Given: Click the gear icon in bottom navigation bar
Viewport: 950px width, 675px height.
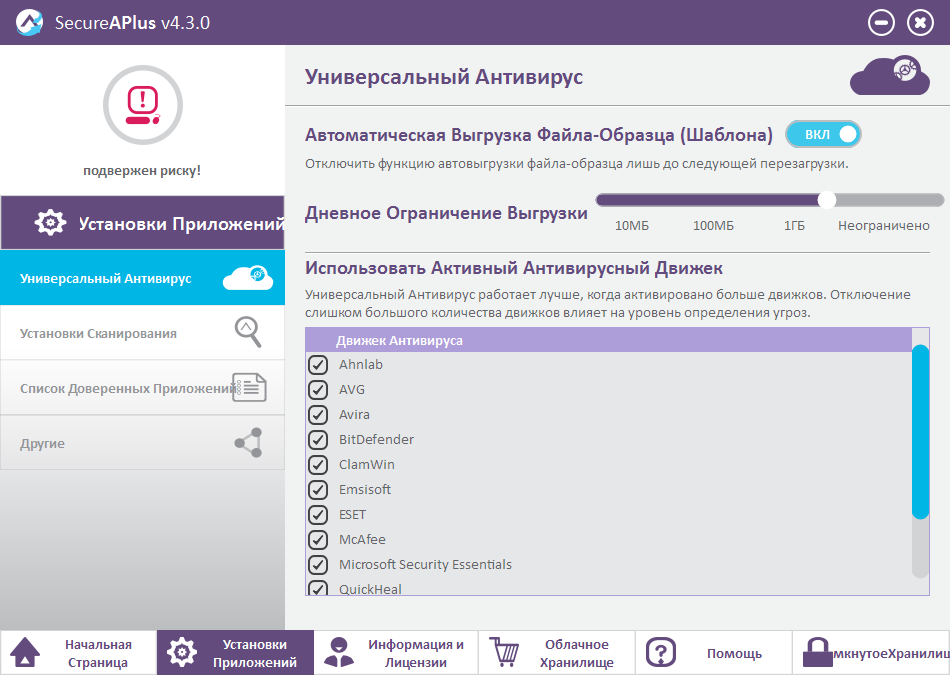Looking at the screenshot, I should pyautogui.click(x=182, y=653).
